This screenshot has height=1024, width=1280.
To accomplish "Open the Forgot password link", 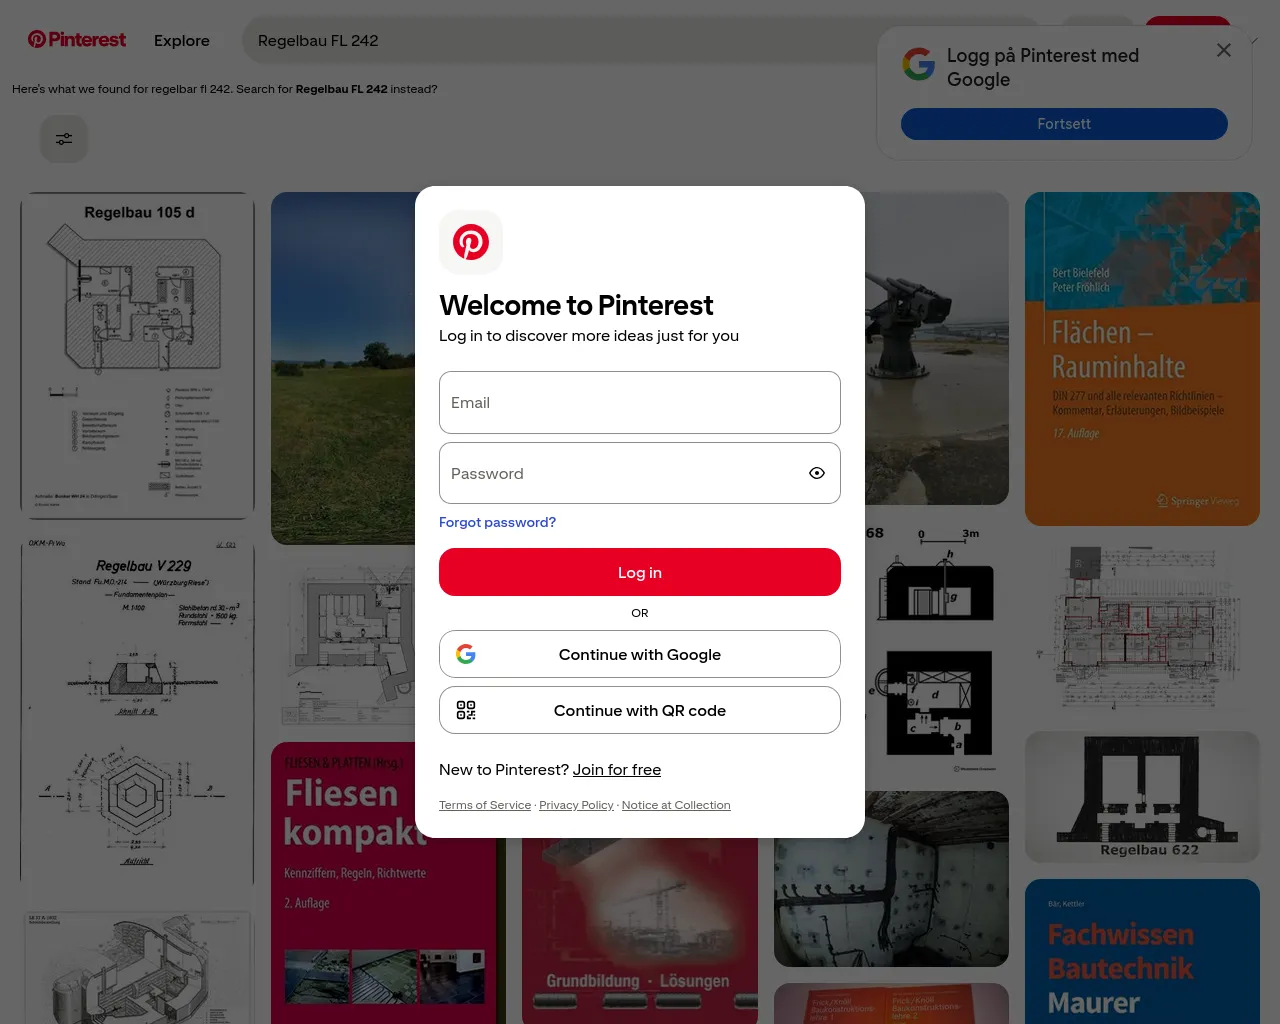I will click(x=497, y=522).
